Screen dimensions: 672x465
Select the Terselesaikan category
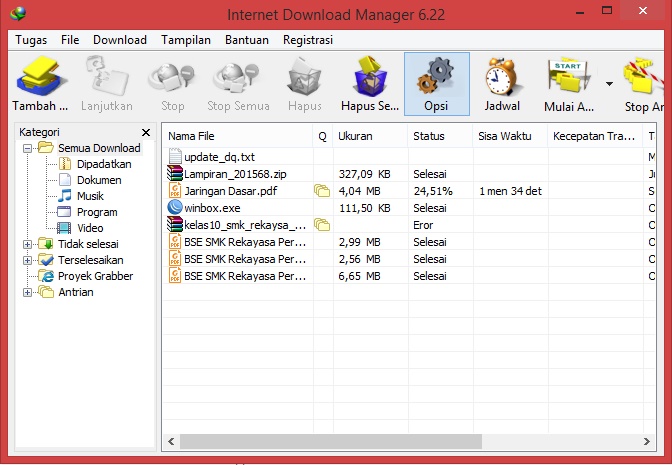click(90, 260)
